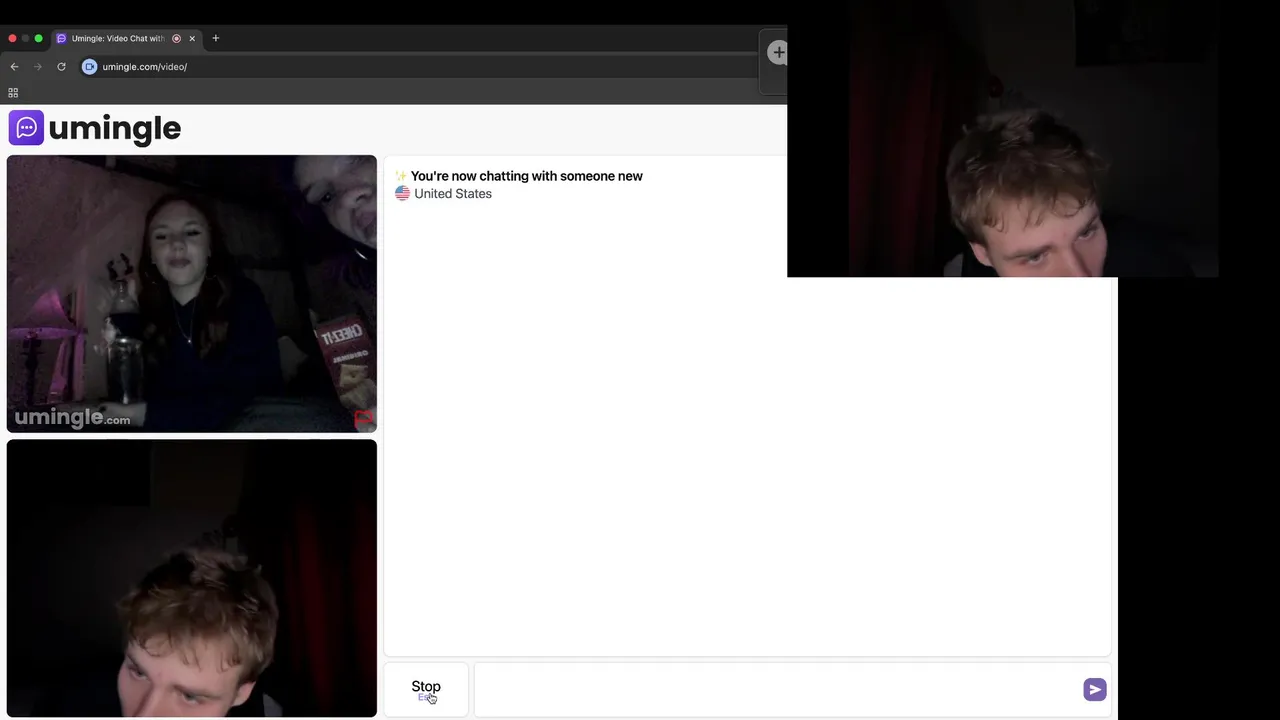Click "You're now chatting with someone new"
The width and height of the screenshot is (1280, 720).
[x=526, y=176]
